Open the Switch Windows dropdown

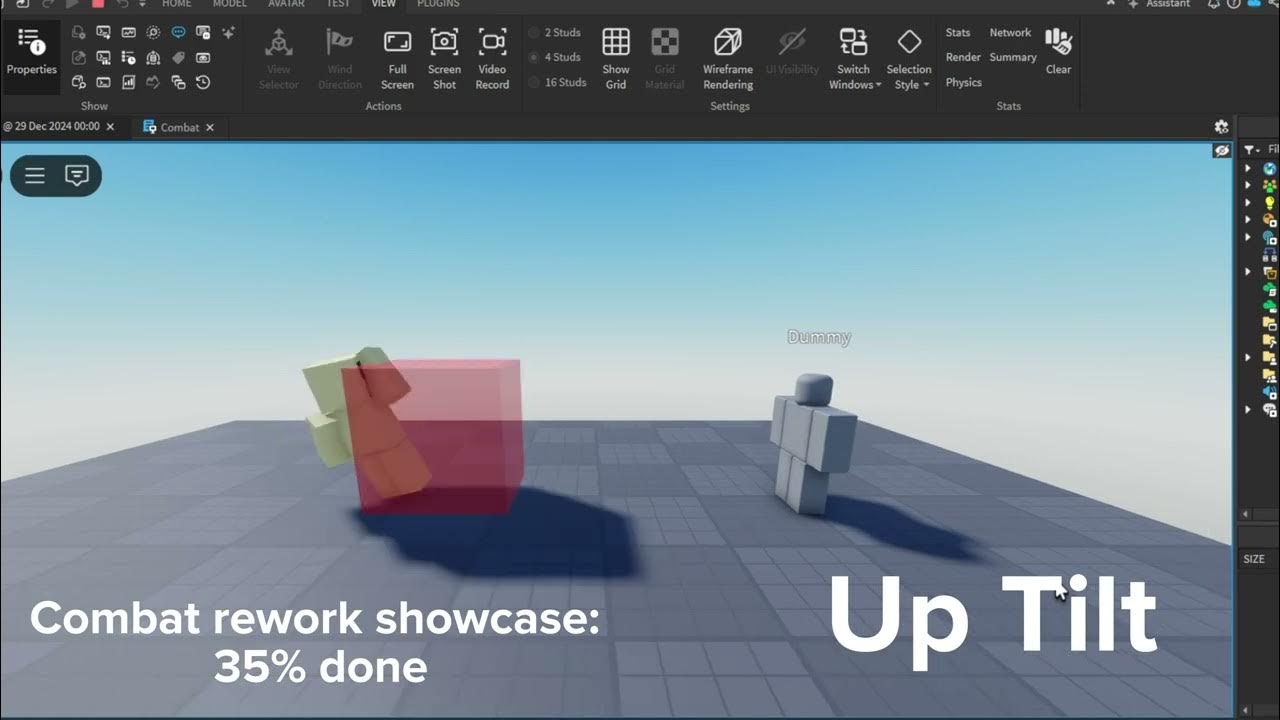pos(854,58)
